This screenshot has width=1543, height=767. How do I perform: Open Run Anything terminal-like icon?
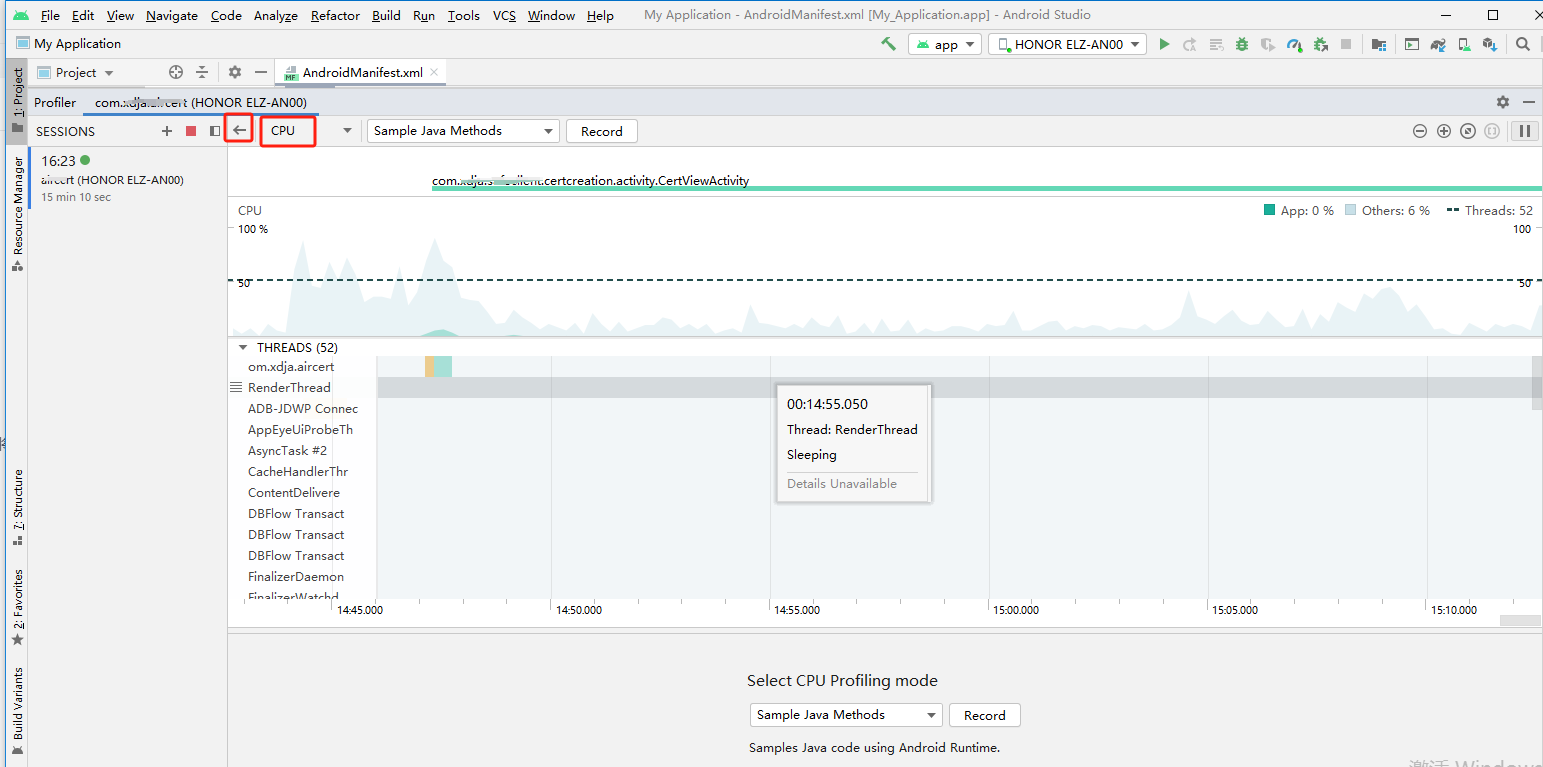[1412, 44]
